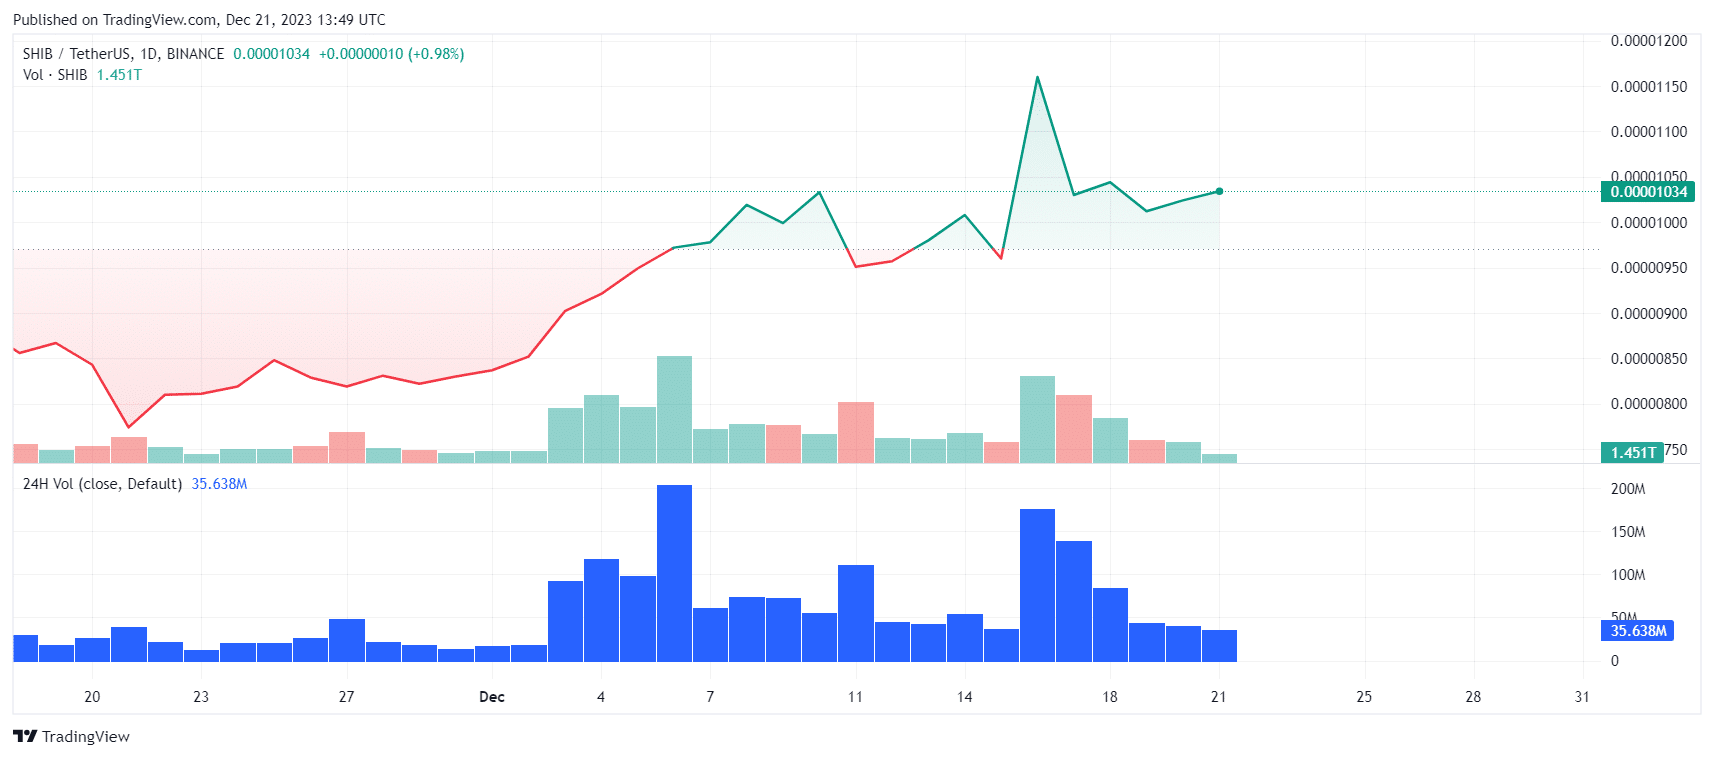Click the current price label 0.00001034
The image size is (1714, 758).
click(x=1648, y=192)
